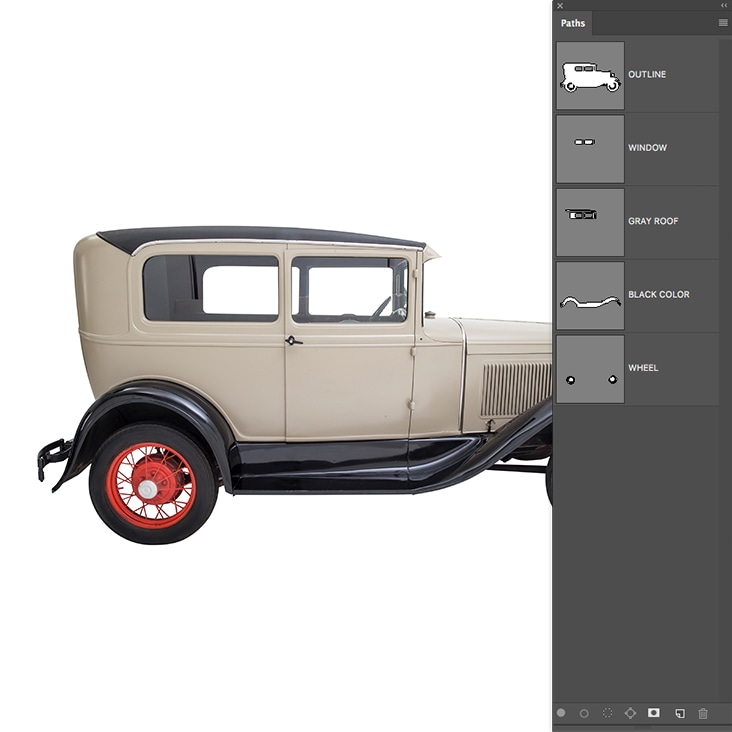732x732 pixels.
Task: Add a mask using the mask icon
Action: (654, 713)
